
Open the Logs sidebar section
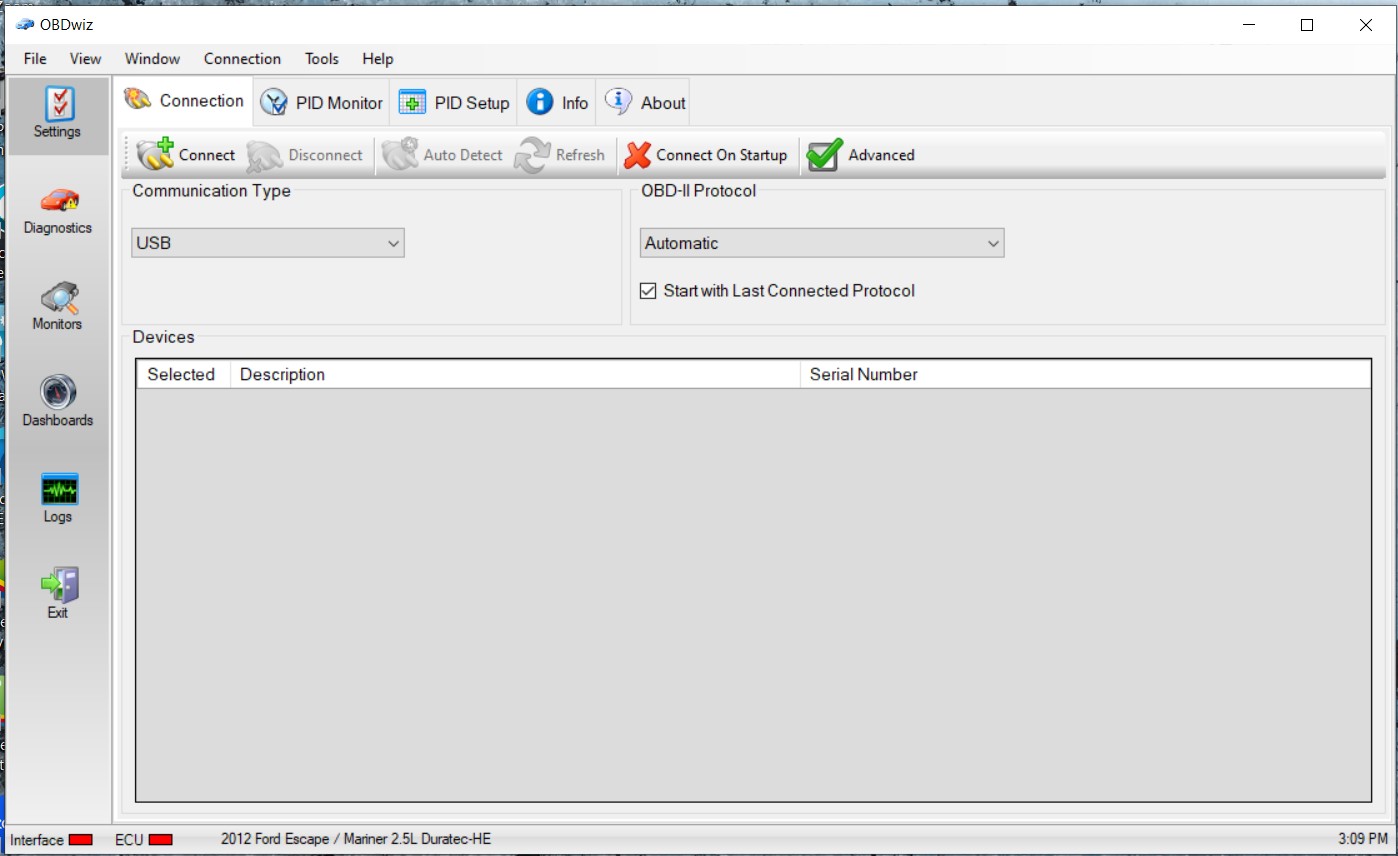click(58, 499)
